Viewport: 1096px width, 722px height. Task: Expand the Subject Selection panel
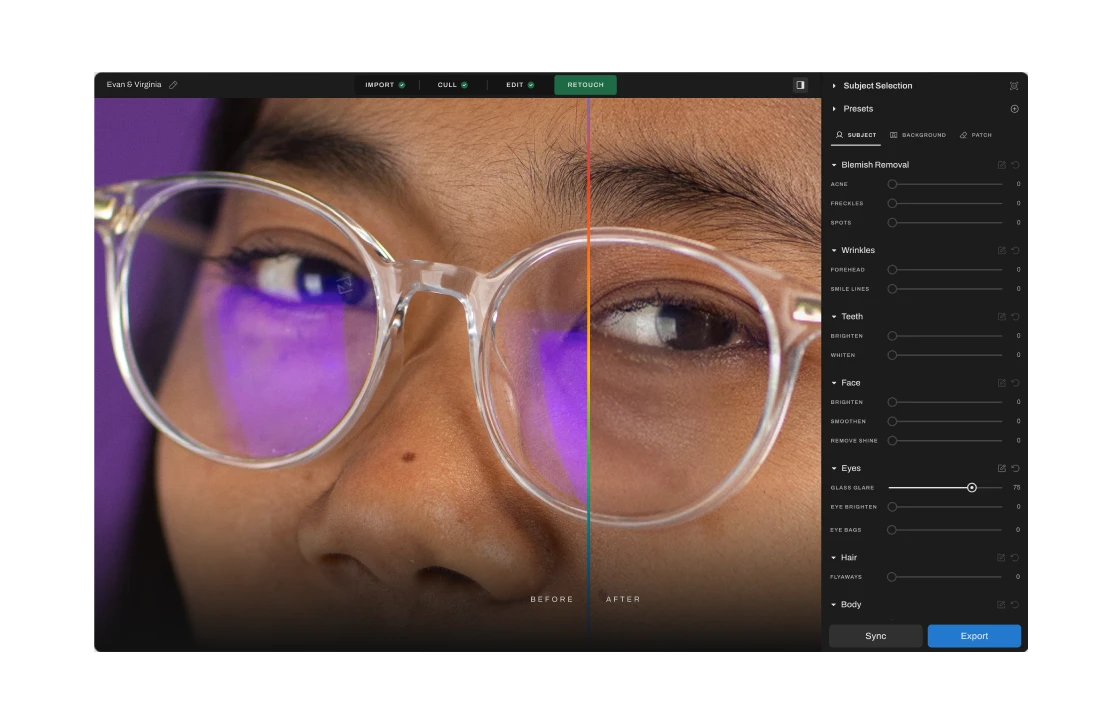835,86
